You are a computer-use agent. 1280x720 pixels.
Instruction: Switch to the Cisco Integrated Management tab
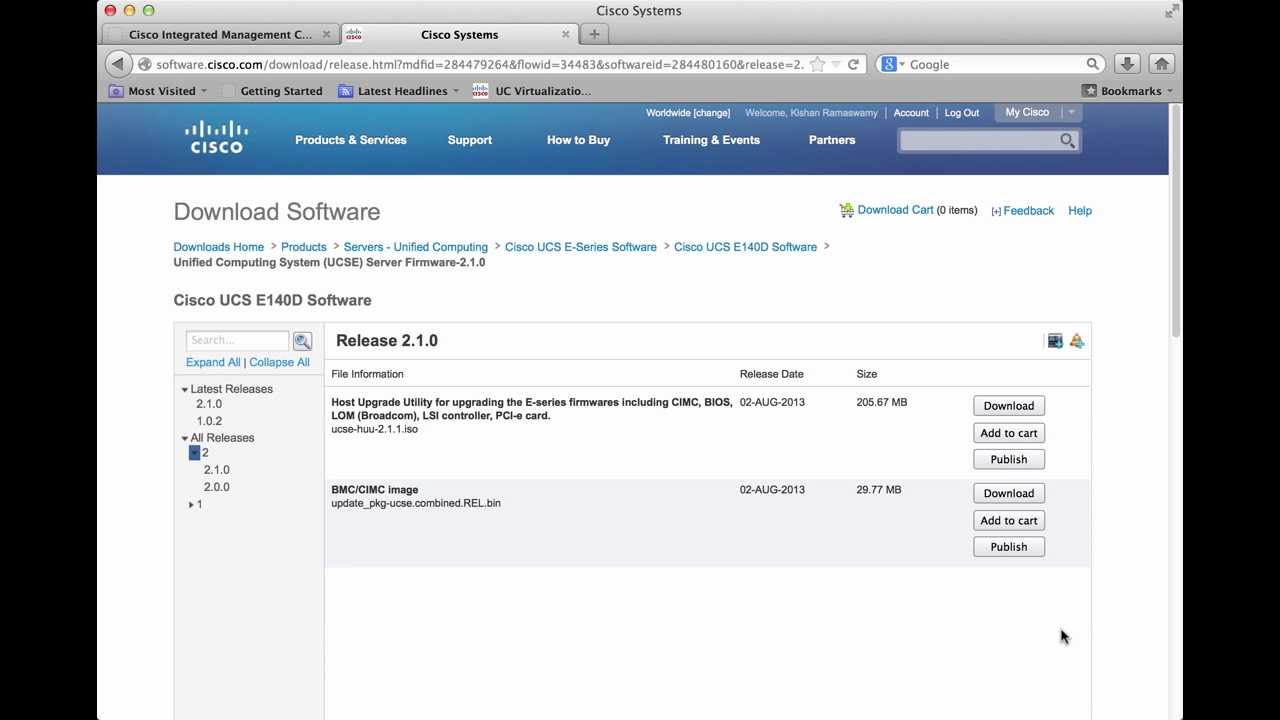(x=220, y=34)
